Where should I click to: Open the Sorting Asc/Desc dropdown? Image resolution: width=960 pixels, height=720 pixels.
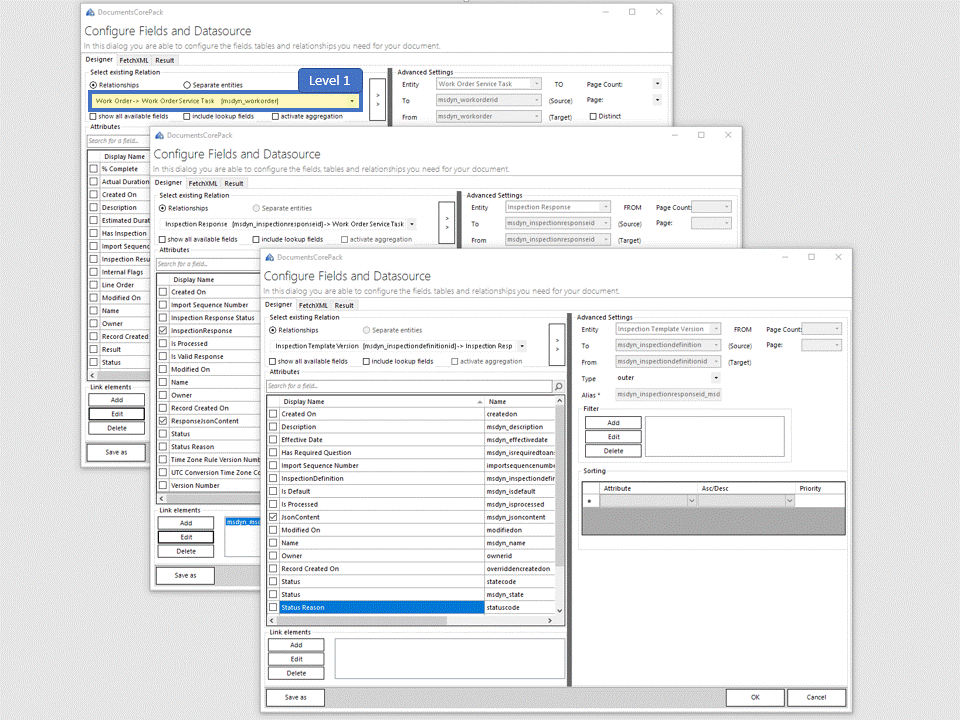tap(789, 501)
